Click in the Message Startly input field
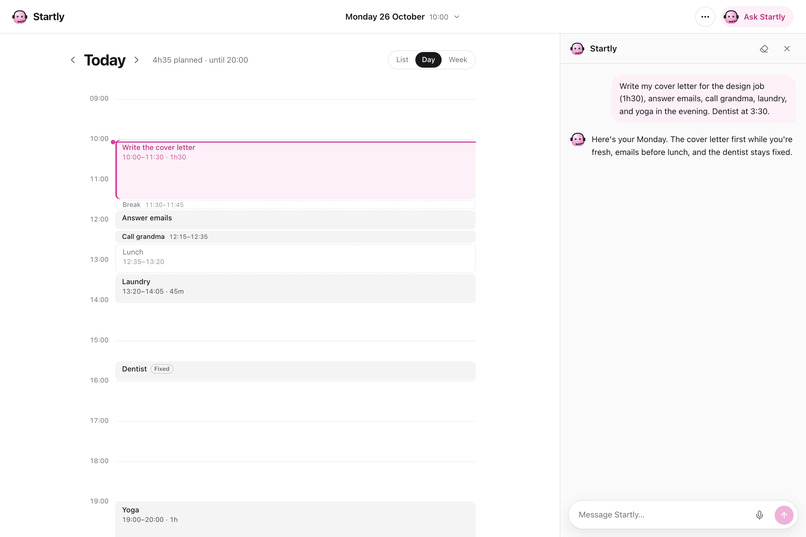This screenshot has height=537, width=806. [x=661, y=514]
